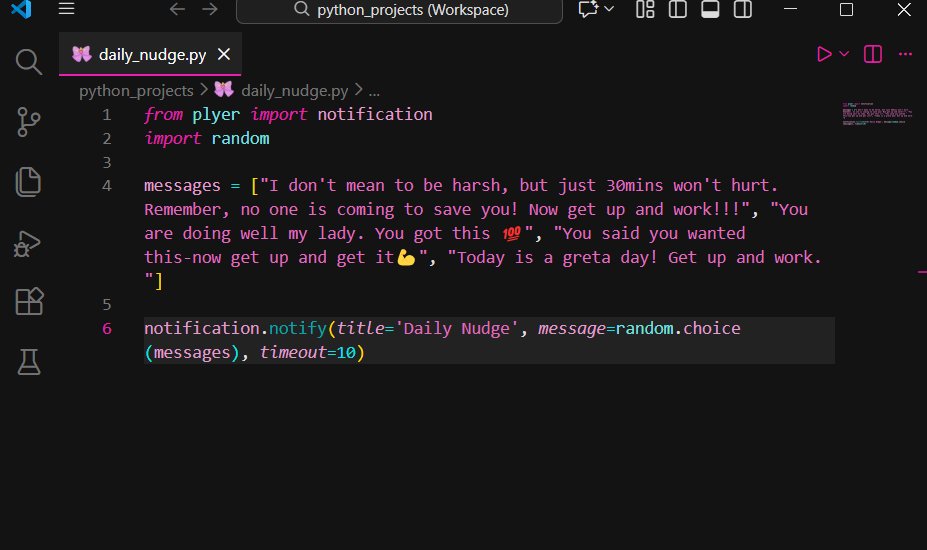
Task: Click daily_nudge.py in the breadcrumb
Action: pyautogui.click(x=294, y=90)
